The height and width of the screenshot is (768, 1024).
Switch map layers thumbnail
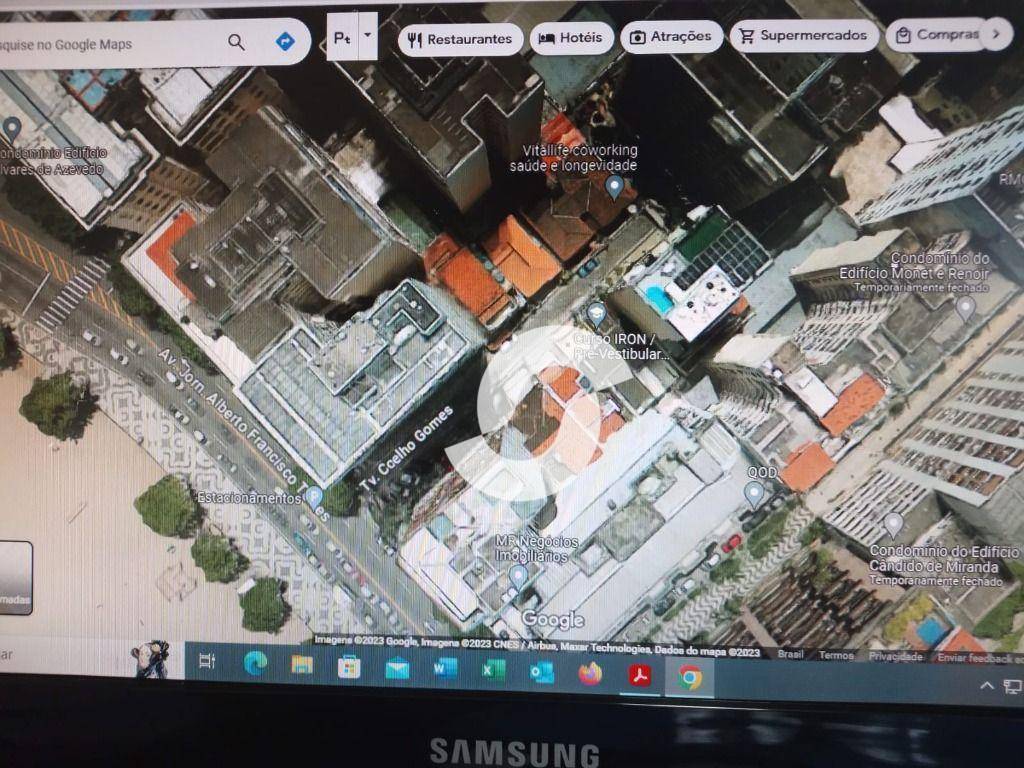[14, 577]
